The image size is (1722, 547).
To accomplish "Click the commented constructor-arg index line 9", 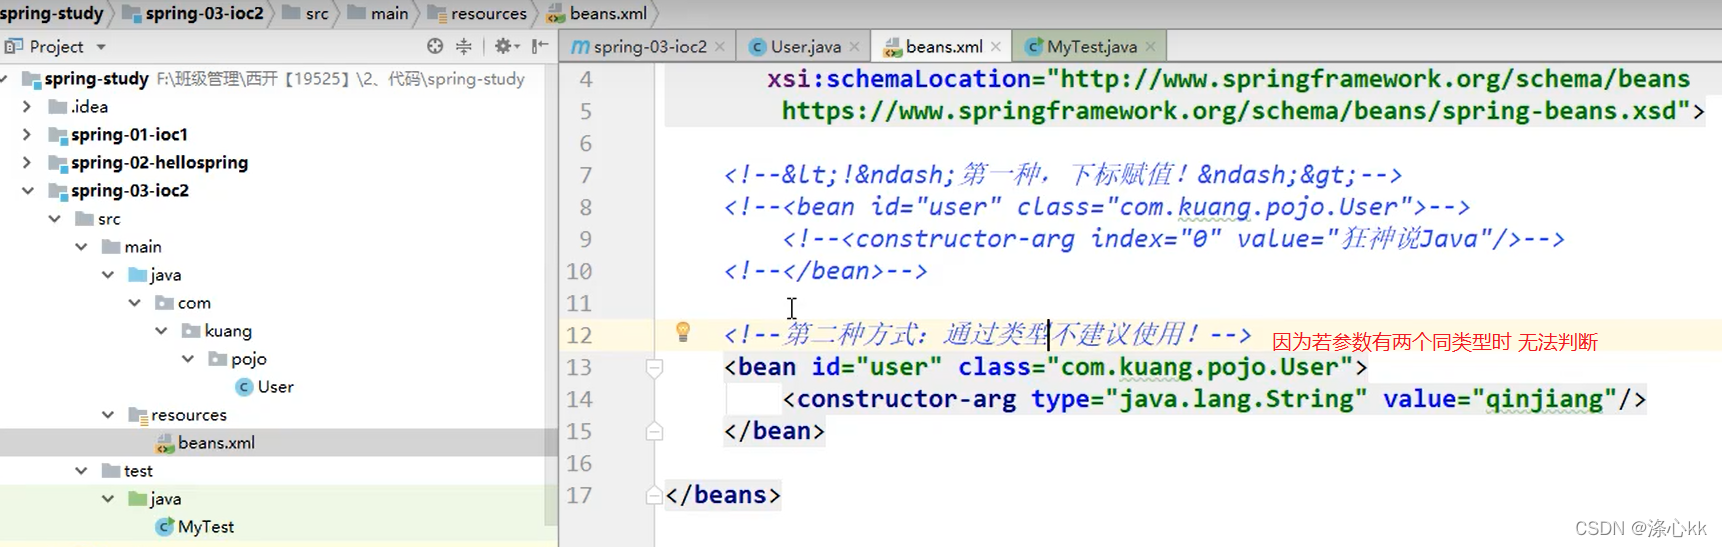I will click(1174, 239).
